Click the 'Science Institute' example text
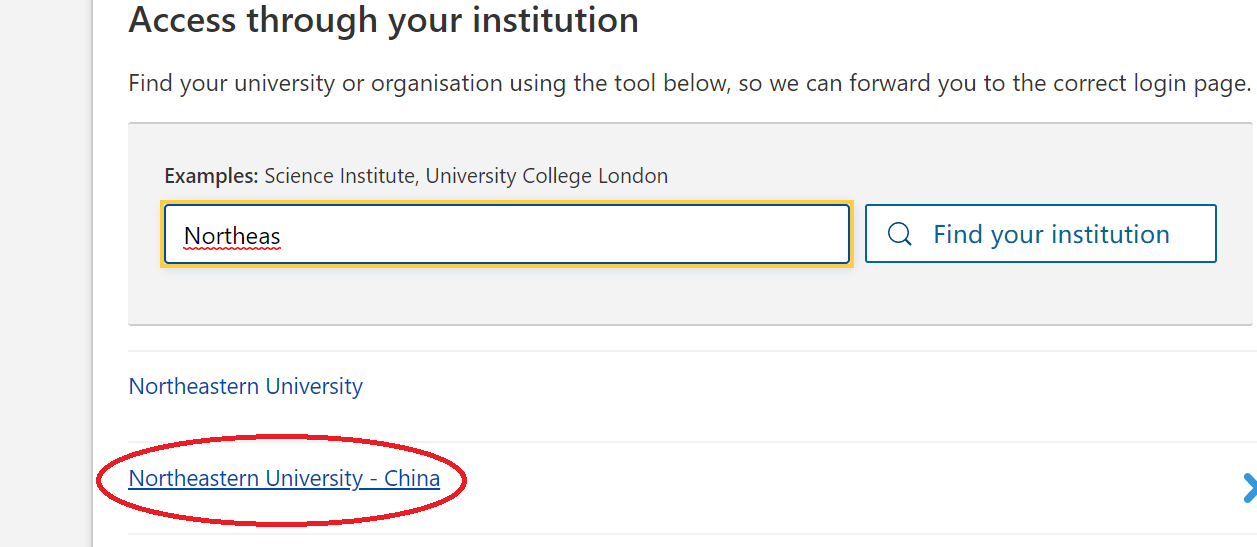The image size is (1257, 547). click(x=339, y=176)
